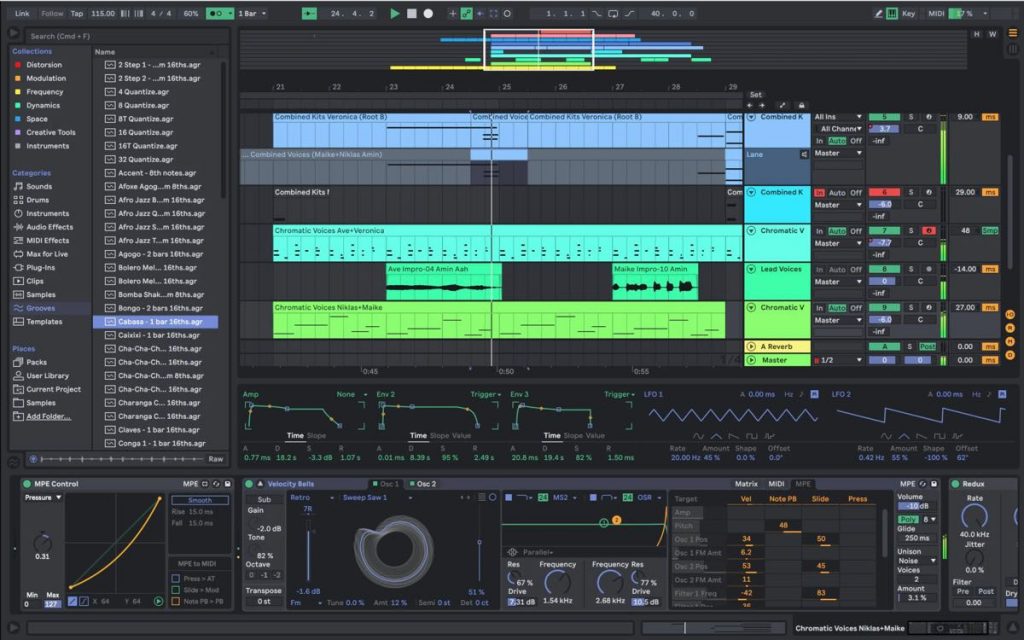Click the envelope lock icon above track headers
The image size is (1024, 640).
[802, 105]
